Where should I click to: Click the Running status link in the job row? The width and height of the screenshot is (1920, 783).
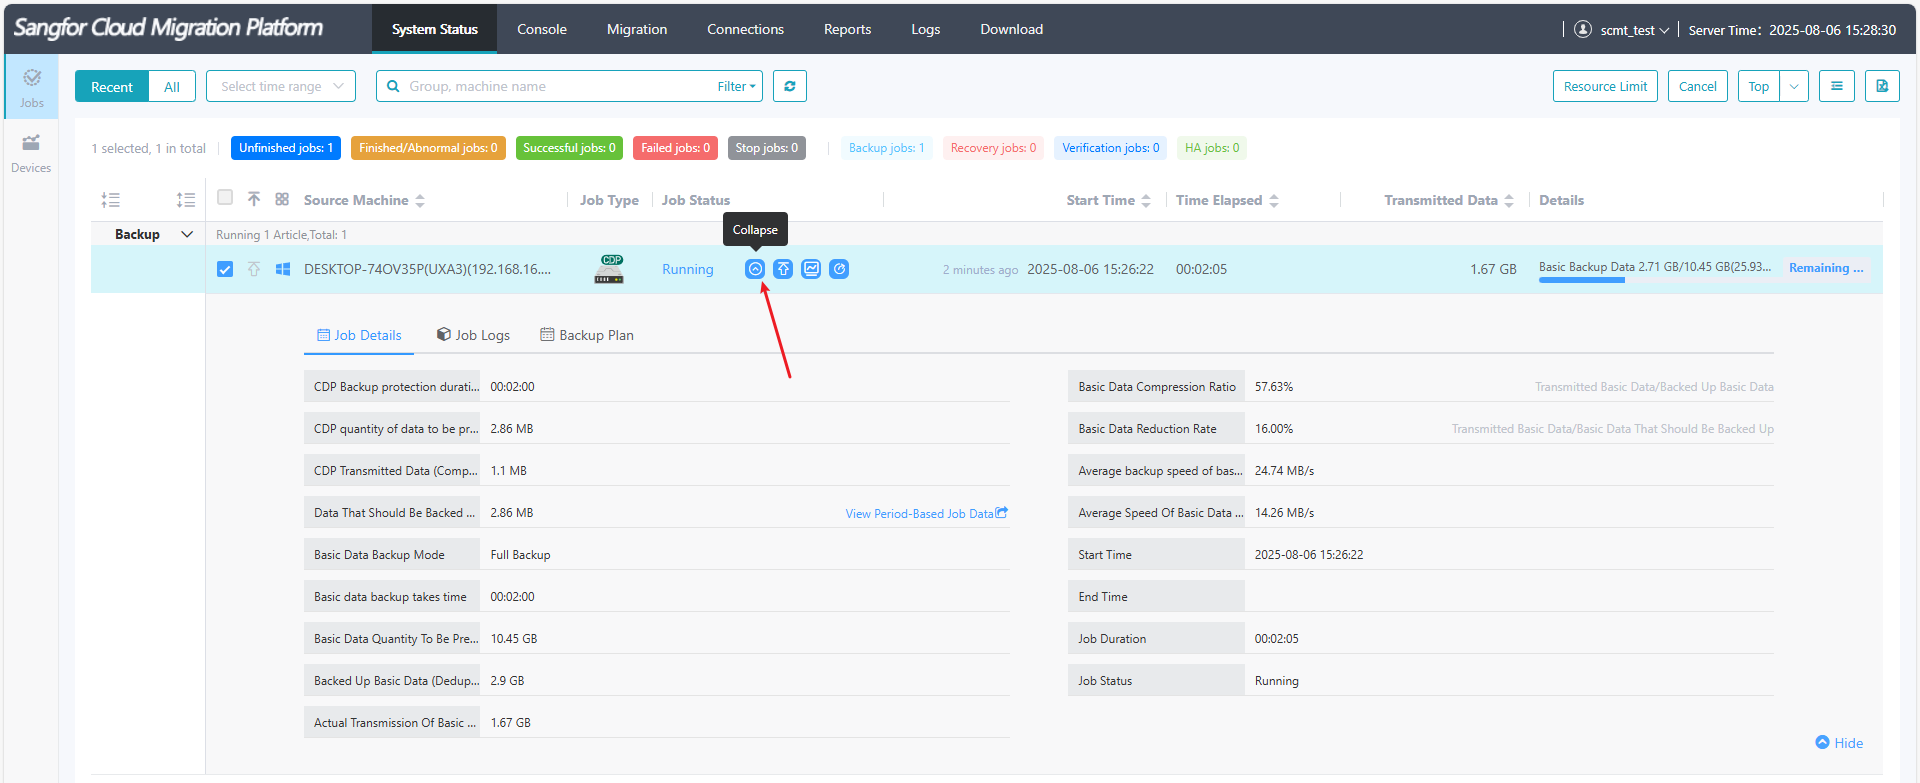point(688,269)
